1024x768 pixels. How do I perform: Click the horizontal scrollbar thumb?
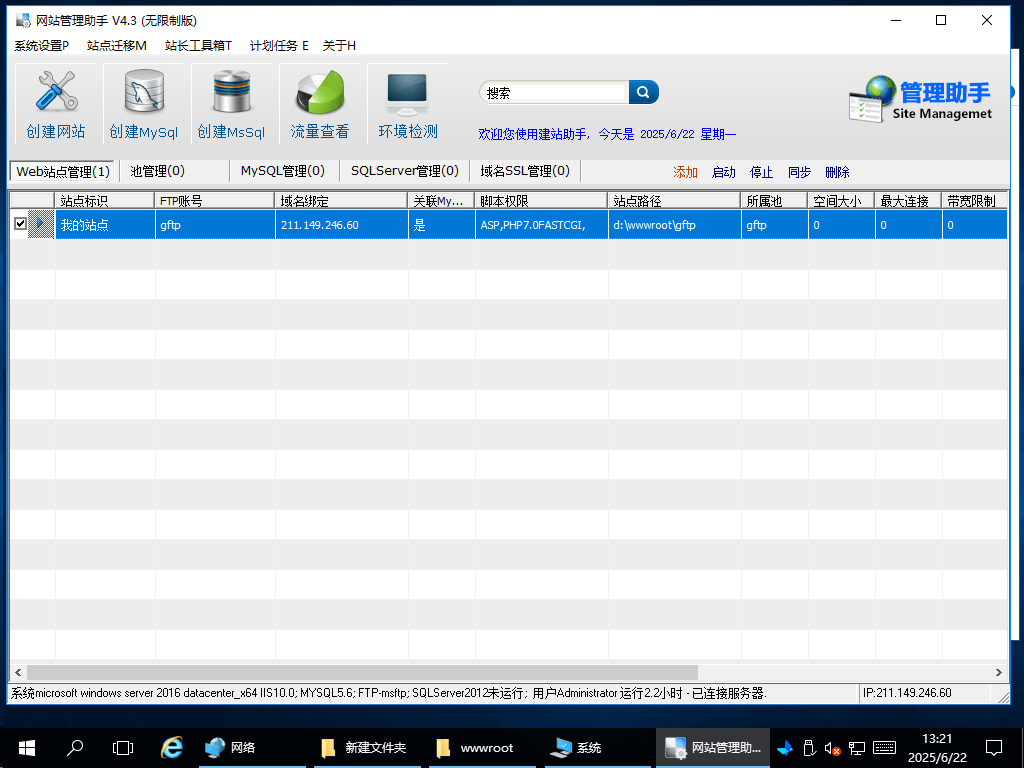tap(362, 672)
